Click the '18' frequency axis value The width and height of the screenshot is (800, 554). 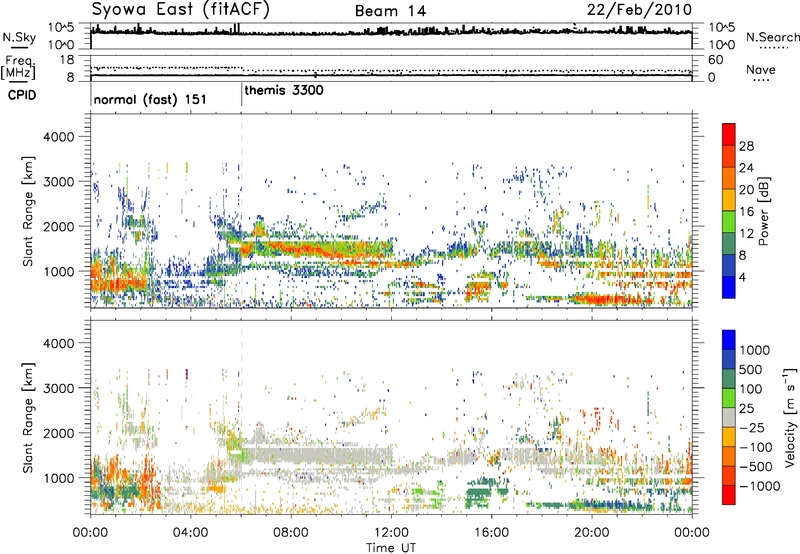point(67,60)
